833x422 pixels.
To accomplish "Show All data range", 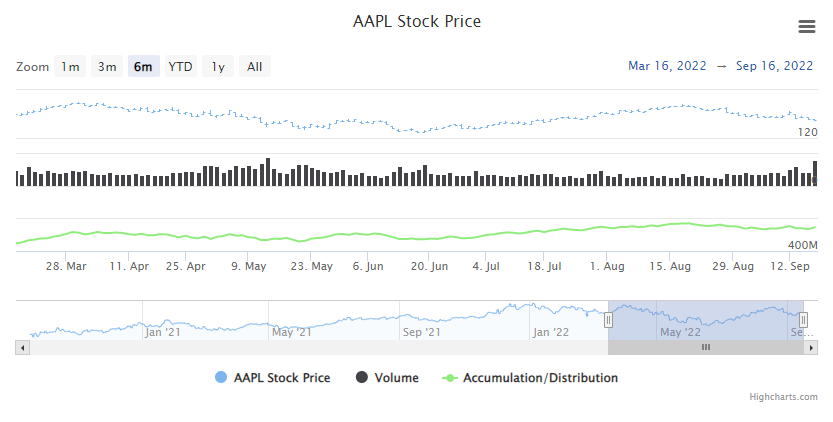I will click(254, 67).
